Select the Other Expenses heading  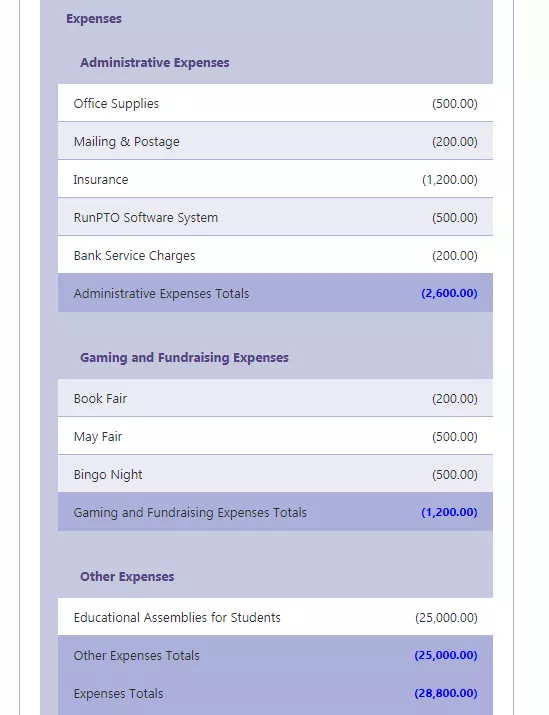point(127,576)
